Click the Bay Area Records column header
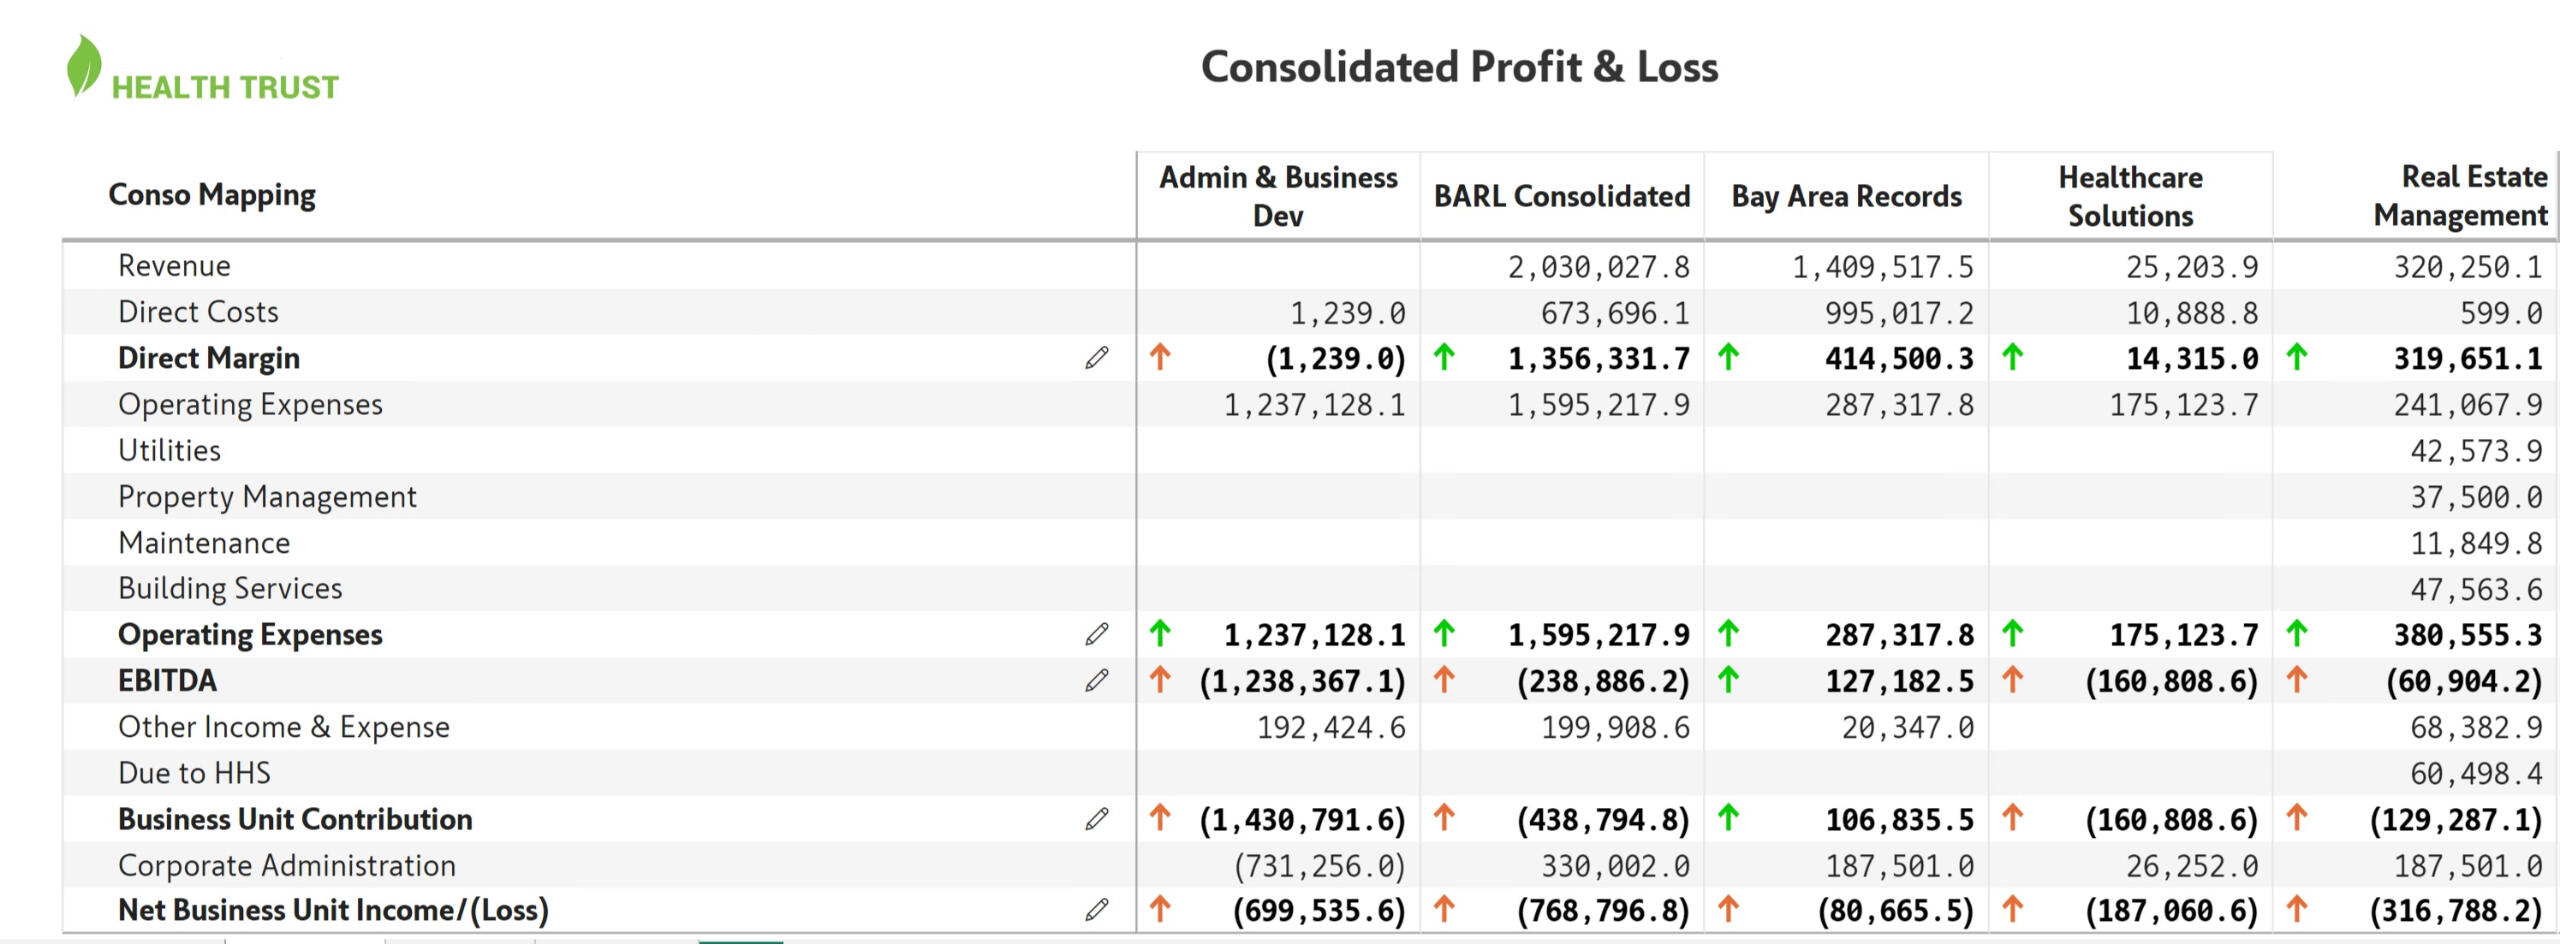This screenshot has height=944, width=2560. (x=1847, y=196)
